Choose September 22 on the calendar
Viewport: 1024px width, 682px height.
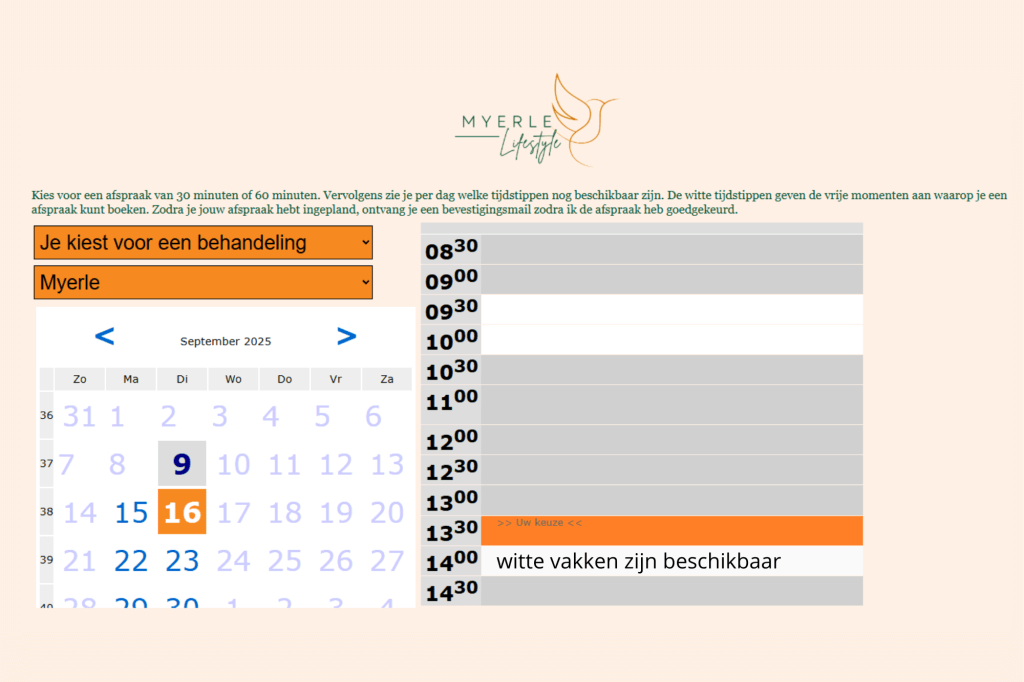pyautogui.click(x=131, y=561)
